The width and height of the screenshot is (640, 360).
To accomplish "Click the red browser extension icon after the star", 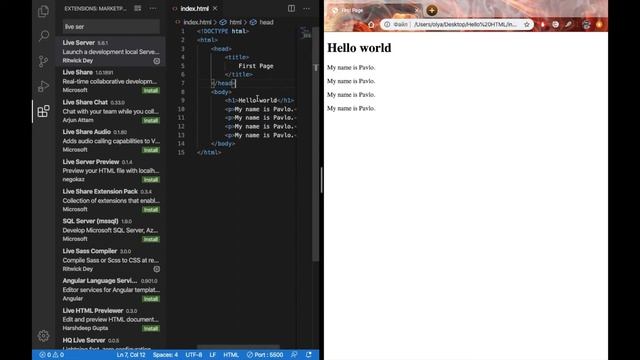I will pyautogui.click(x=542, y=24).
